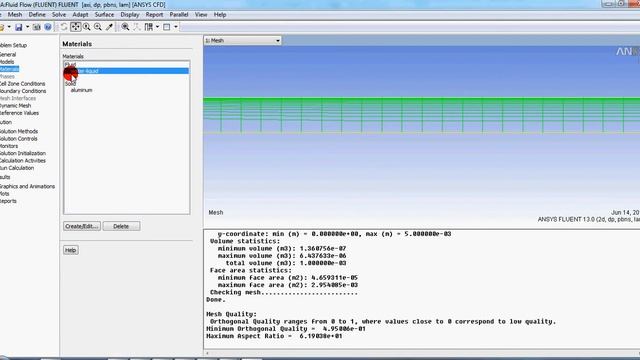This screenshot has height=360, width=640.
Task: Open the Report menu
Action: click(154, 15)
